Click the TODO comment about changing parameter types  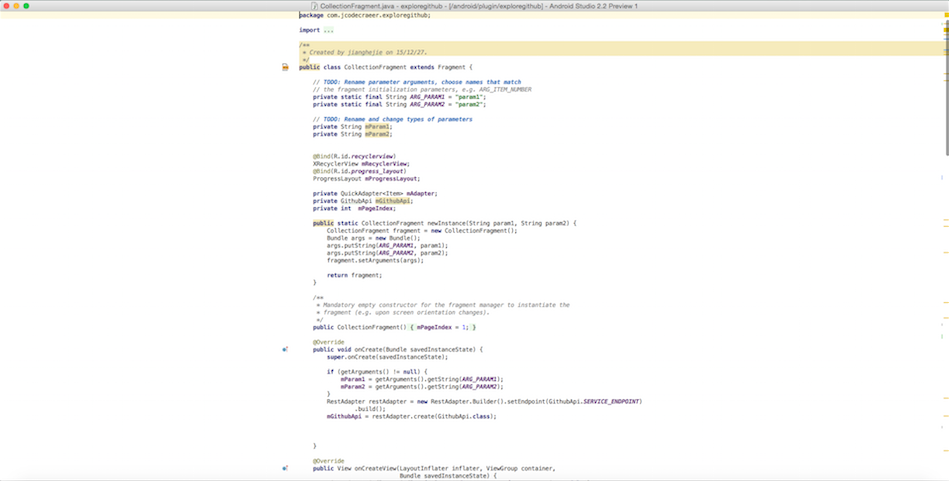(x=392, y=119)
